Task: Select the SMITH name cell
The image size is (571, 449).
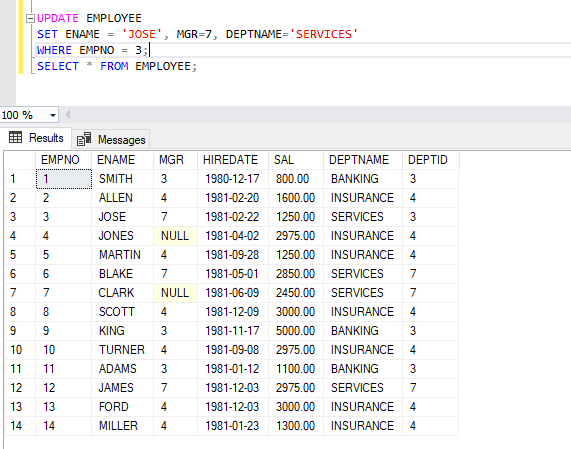Action: 122,179
